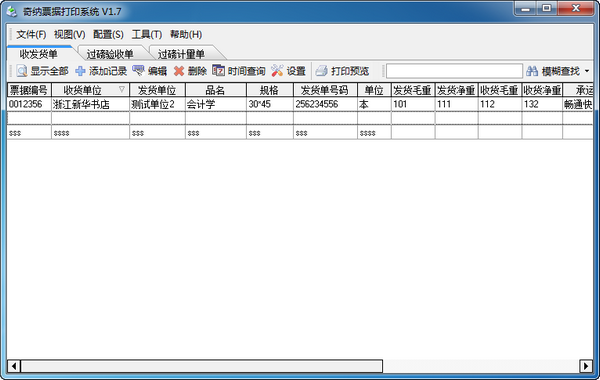600x380 pixels.
Task: Click the 发货单号码 column header
Action: pos(325,90)
